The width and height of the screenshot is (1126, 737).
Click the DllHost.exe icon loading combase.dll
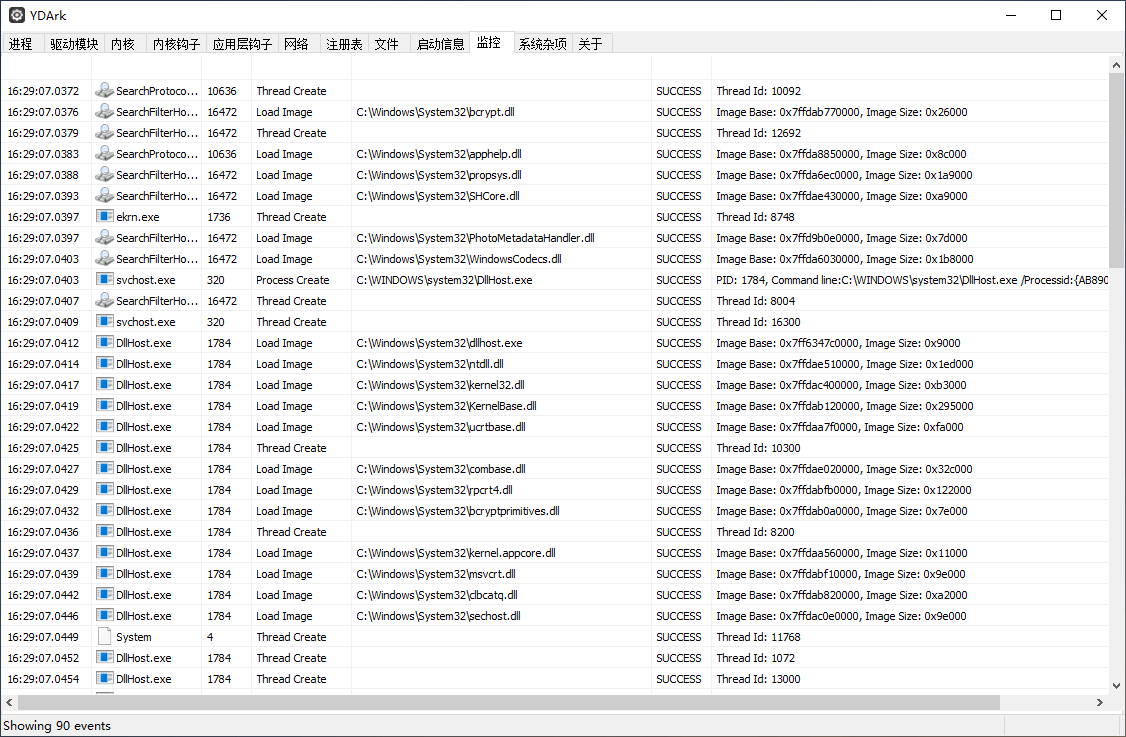[105, 468]
